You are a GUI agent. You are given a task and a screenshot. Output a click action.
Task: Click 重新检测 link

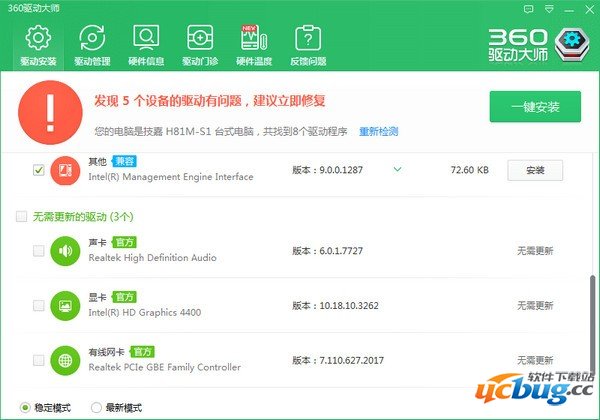click(x=379, y=132)
